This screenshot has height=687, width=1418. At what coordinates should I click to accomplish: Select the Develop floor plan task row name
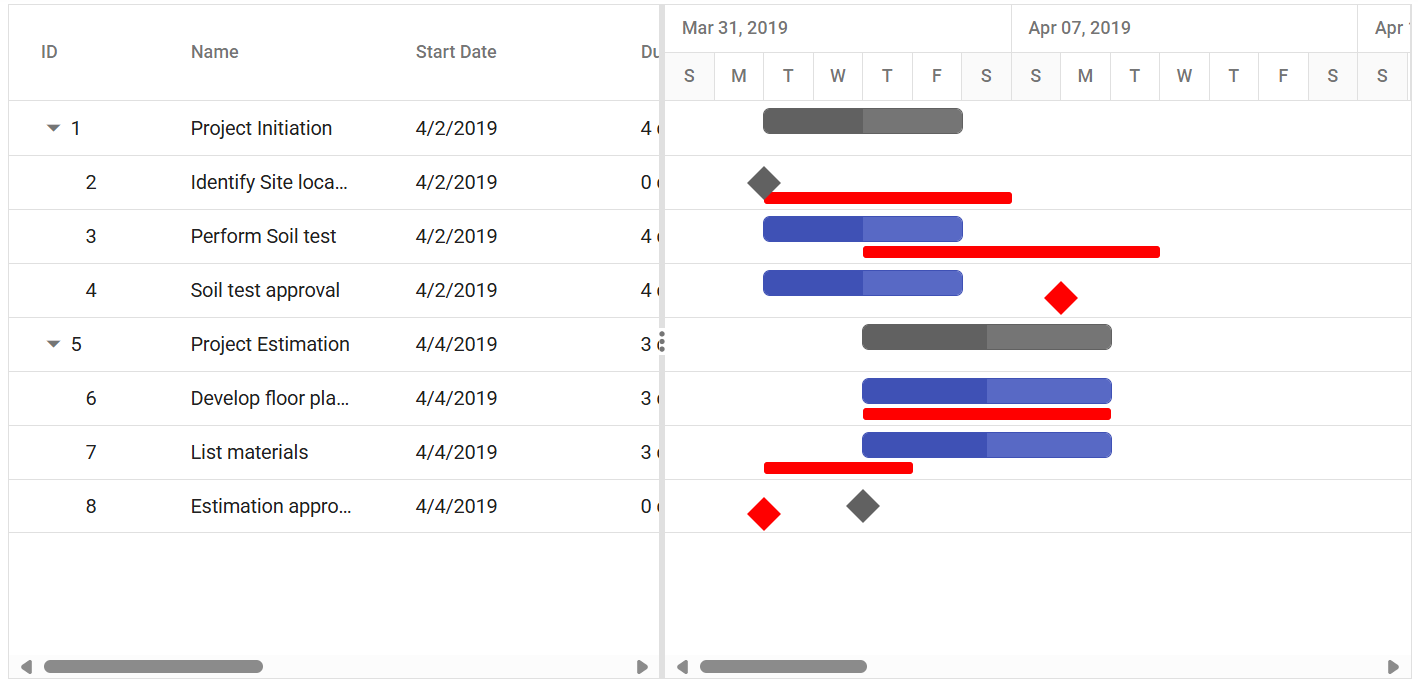pos(270,398)
